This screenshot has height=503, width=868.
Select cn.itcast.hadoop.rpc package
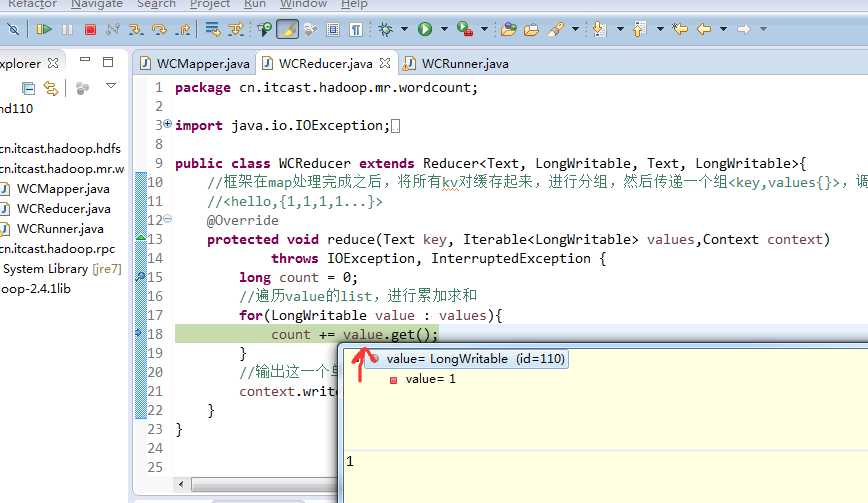pyautogui.click(x=58, y=248)
